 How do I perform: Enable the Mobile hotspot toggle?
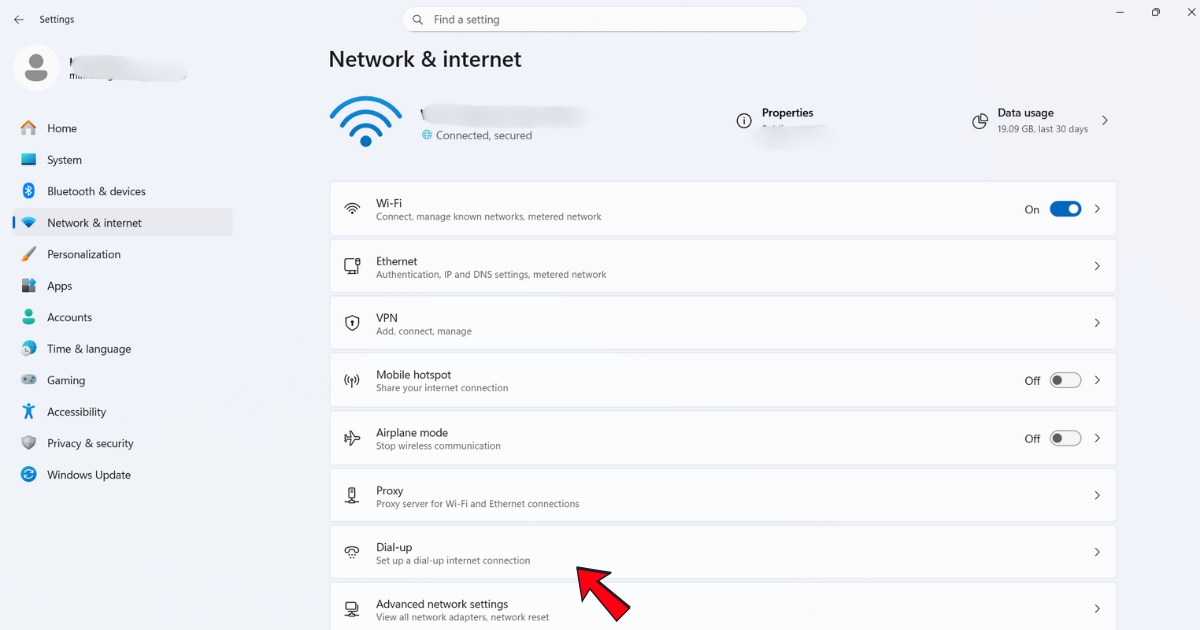coord(1065,380)
